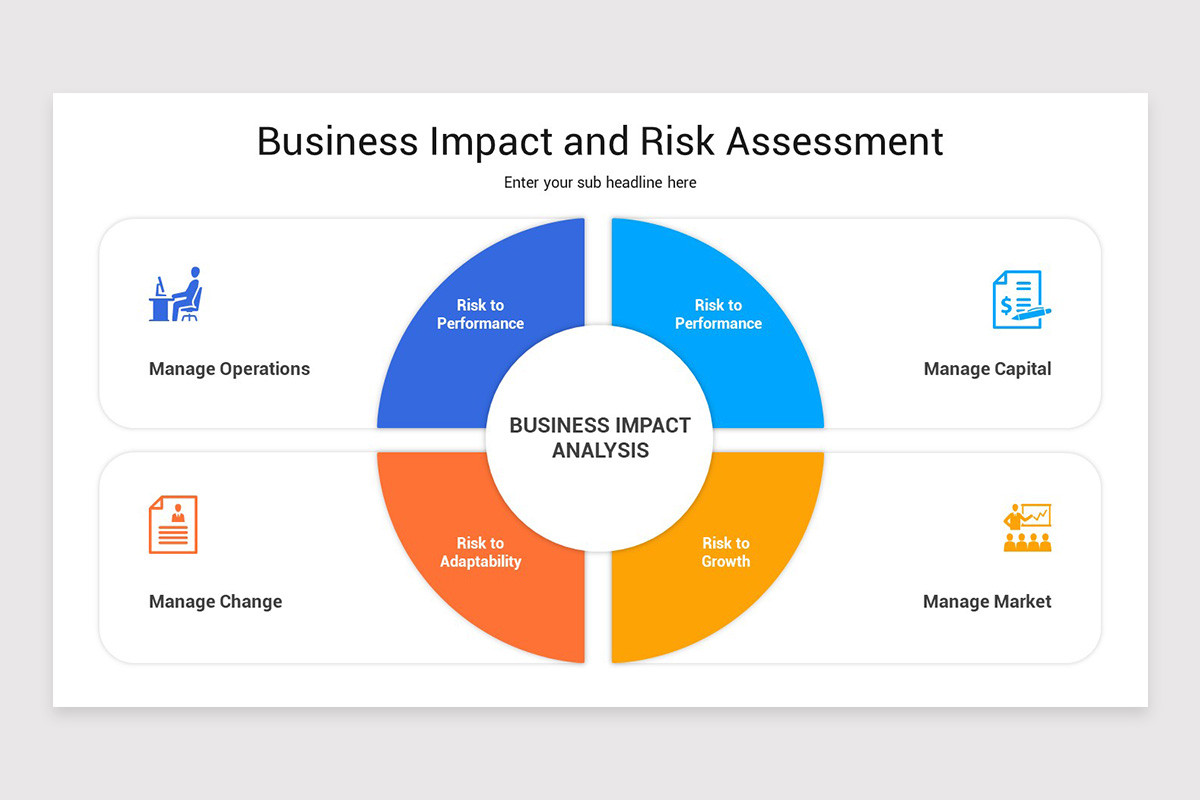Select the top-left rounded panel with Manage Operations

pyautogui.click(x=250, y=323)
